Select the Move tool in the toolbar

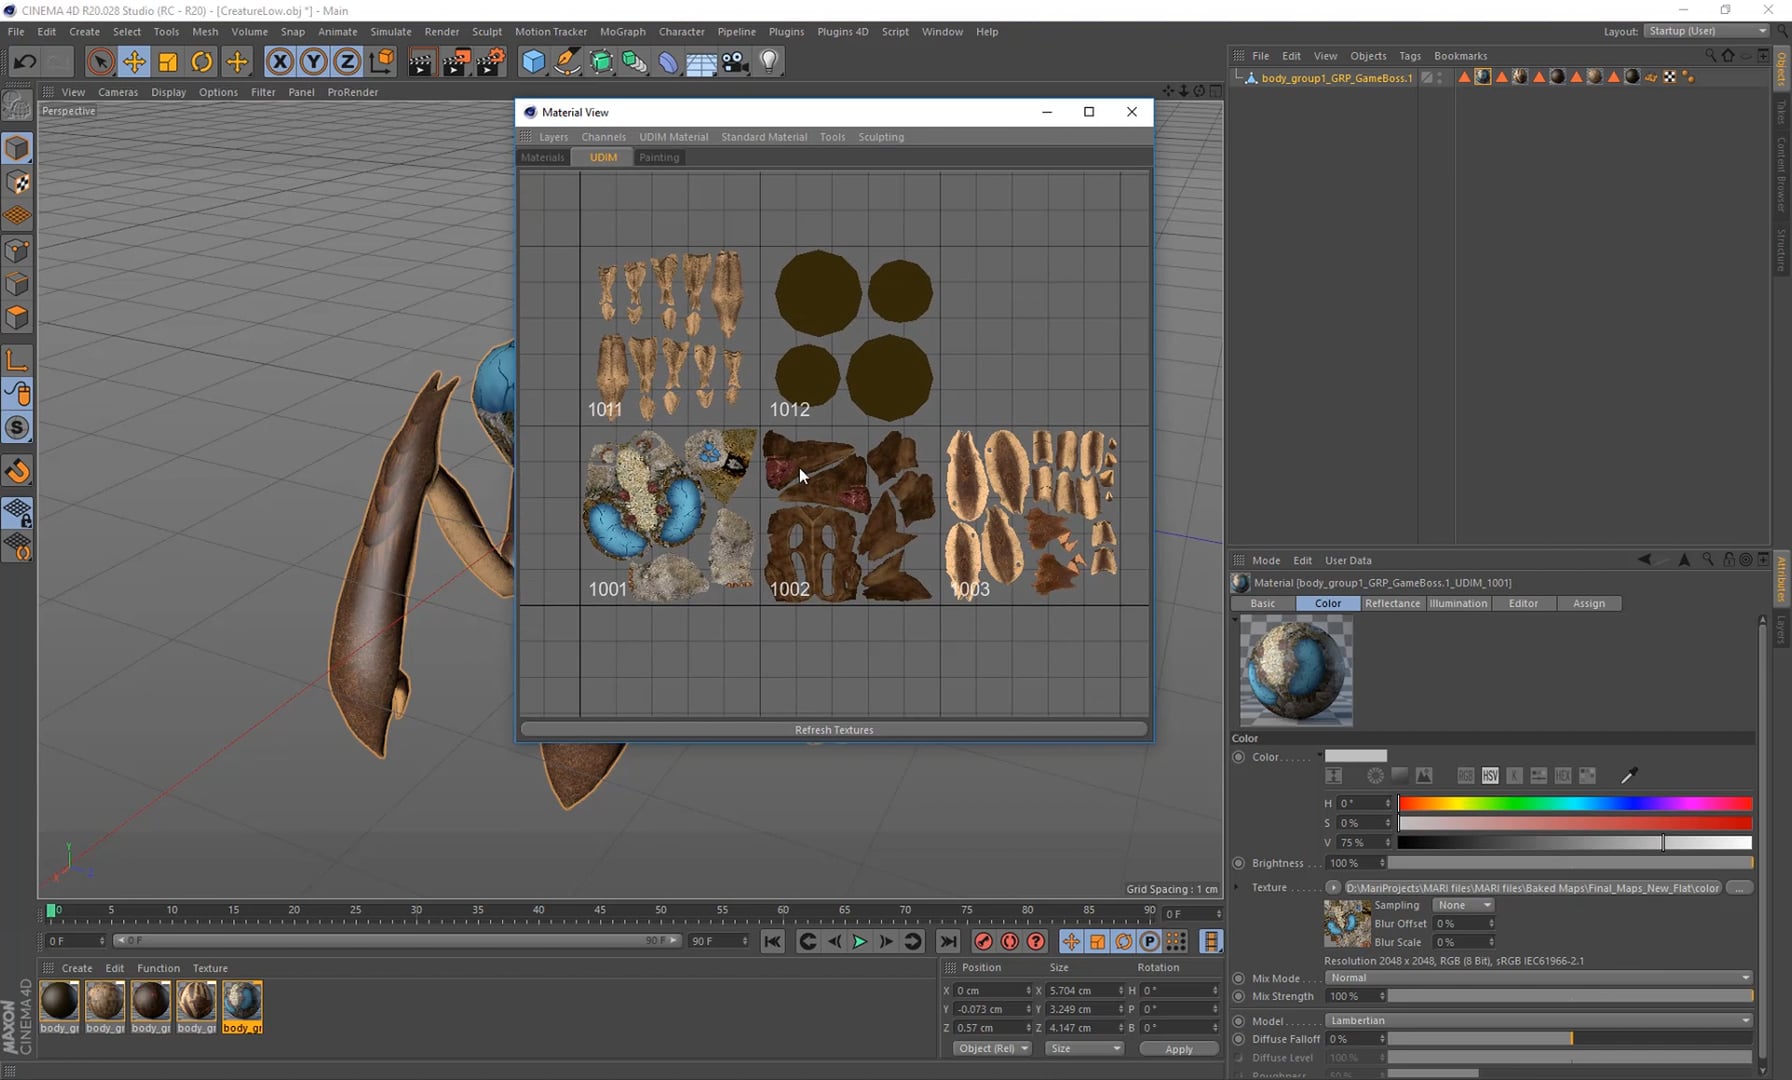coord(134,61)
